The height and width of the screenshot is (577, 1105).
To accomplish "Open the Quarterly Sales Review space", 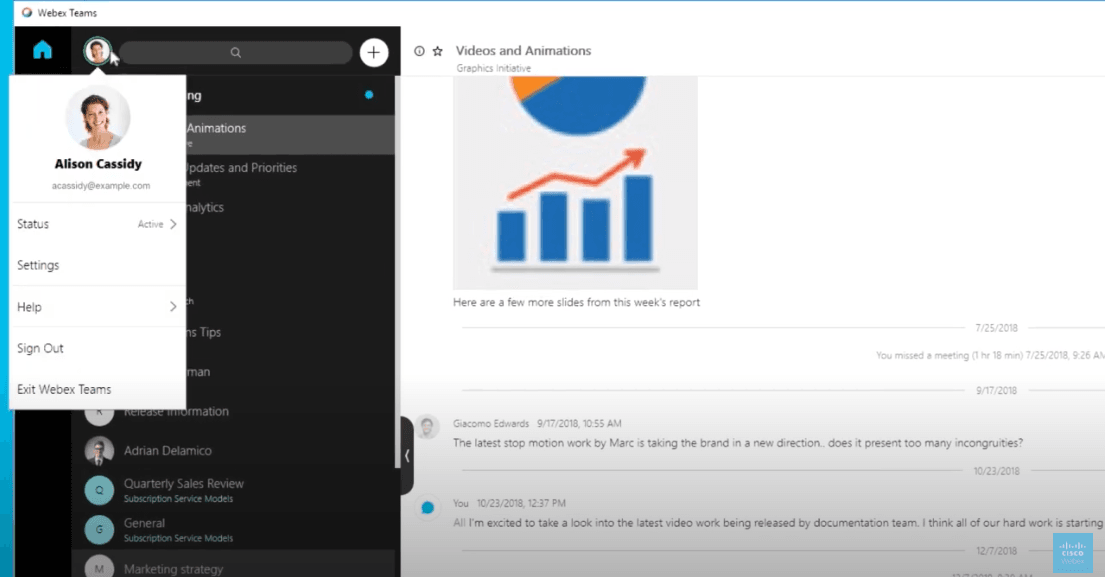I will (x=233, y=490).
